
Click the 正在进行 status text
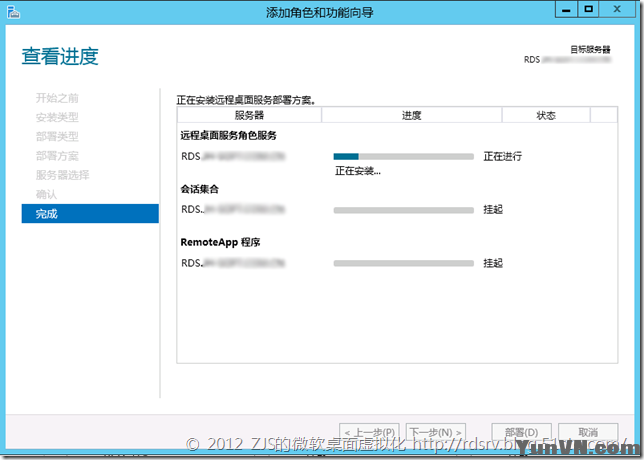point(502,156)
